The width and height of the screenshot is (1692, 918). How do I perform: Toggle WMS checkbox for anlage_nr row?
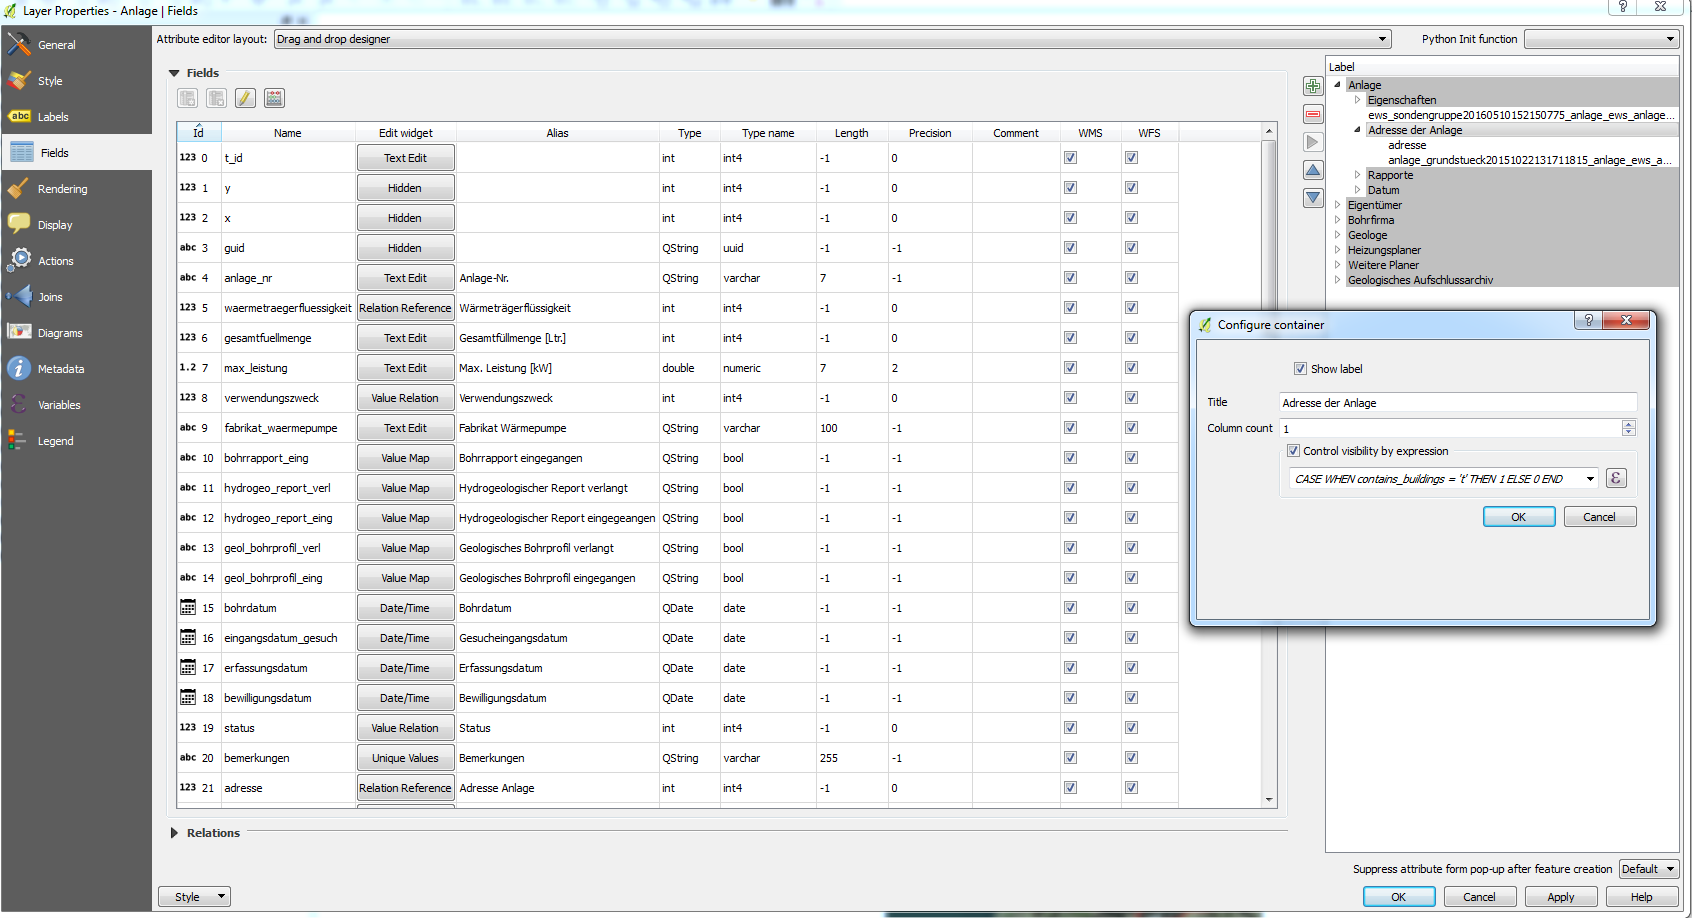click(1070, 278)
